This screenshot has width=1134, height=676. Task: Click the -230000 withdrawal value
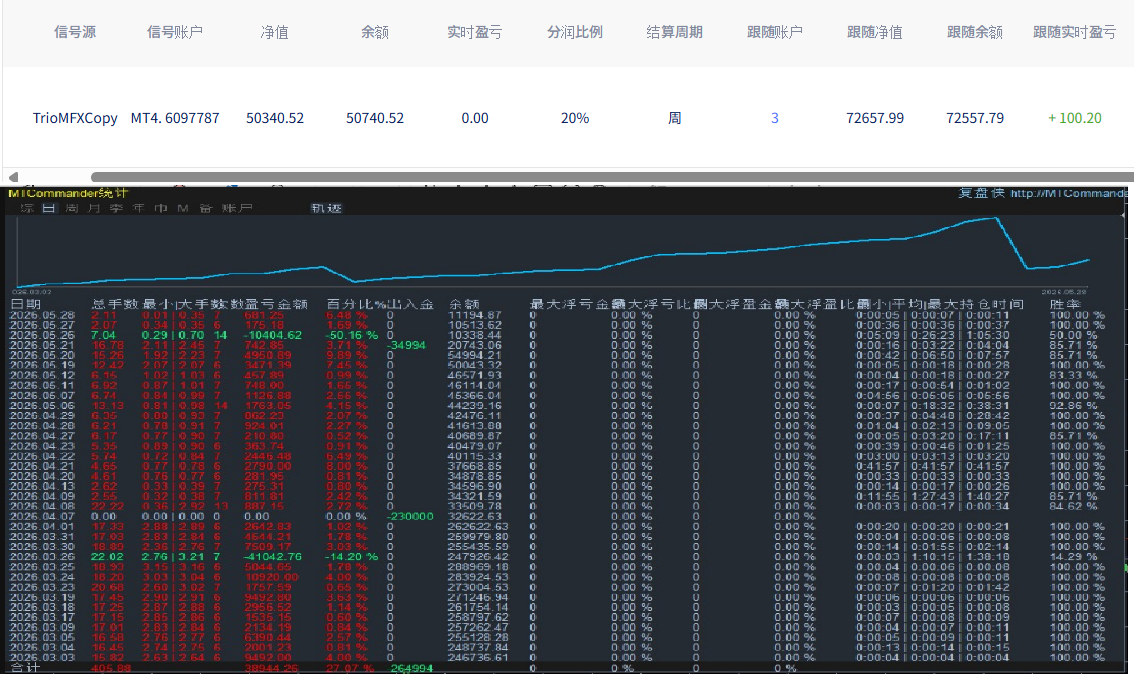[409, 516]
